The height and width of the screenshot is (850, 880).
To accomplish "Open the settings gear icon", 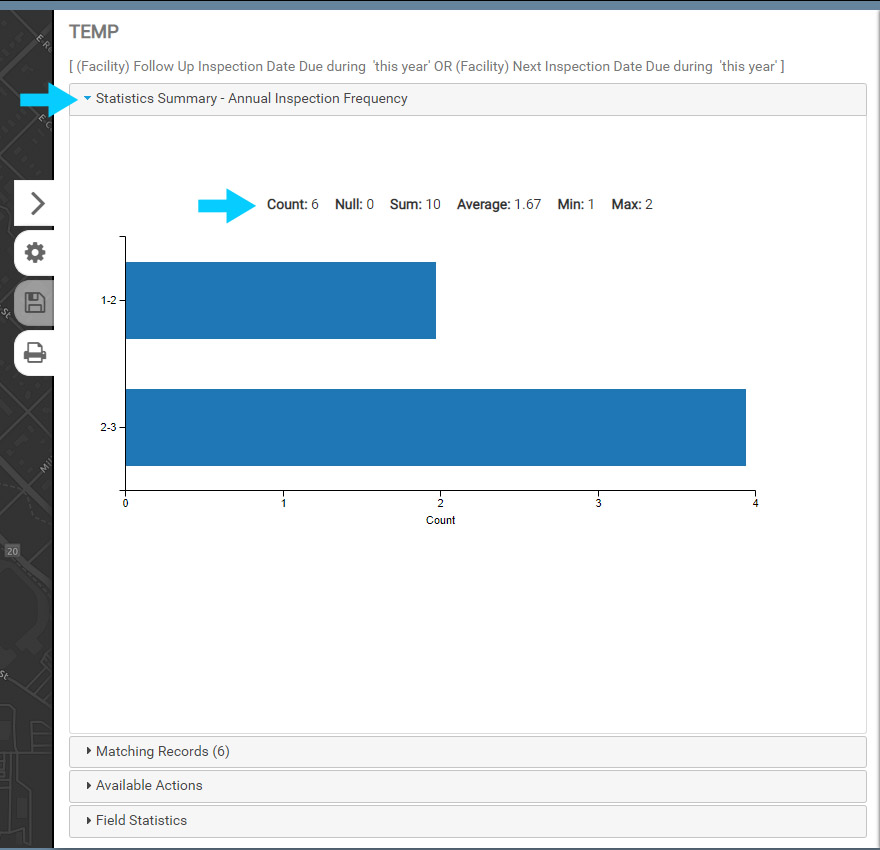I will click(35, 252).
